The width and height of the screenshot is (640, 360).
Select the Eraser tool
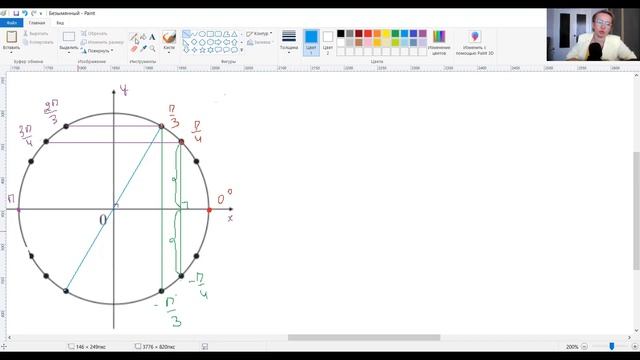coord(134,49)
